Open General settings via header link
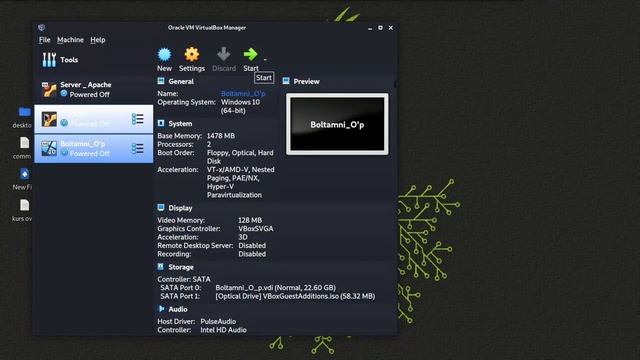 [x=181, y=81]
